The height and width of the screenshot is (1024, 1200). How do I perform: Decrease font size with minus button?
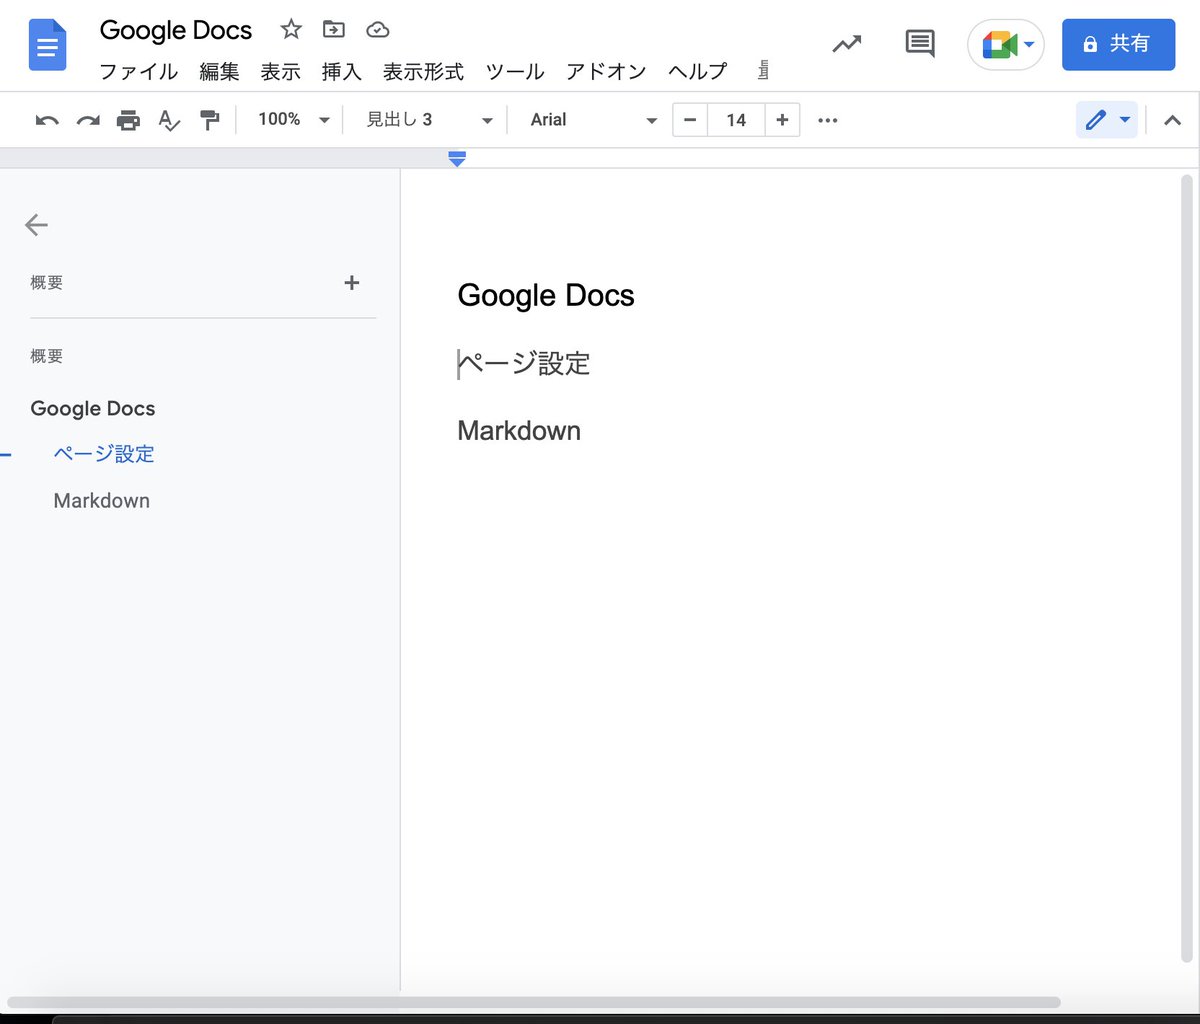pyautogui.click(x=690, y=120)
